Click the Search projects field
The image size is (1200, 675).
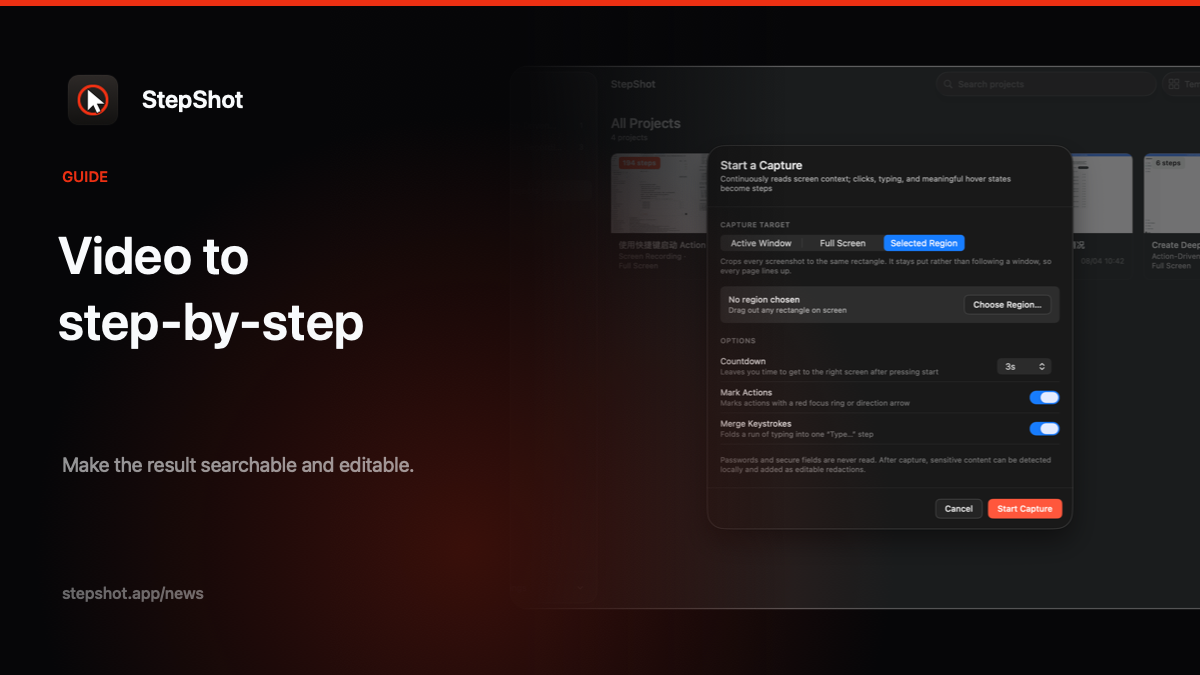pos(1046,84)
